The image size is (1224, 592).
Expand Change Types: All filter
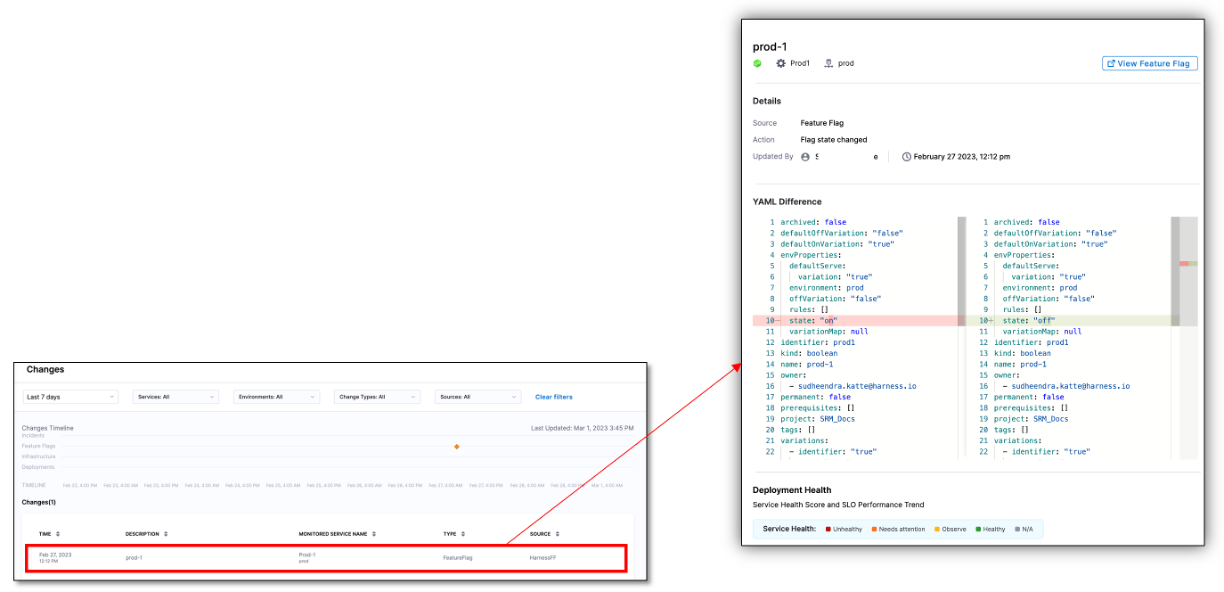click(377, 397)
